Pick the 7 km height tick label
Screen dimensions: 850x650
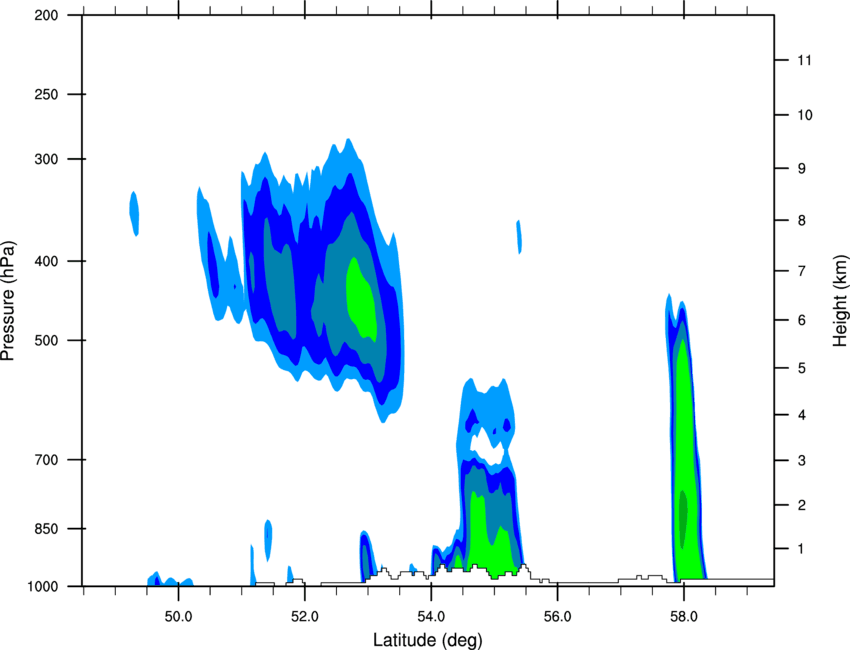click(802, 271)
